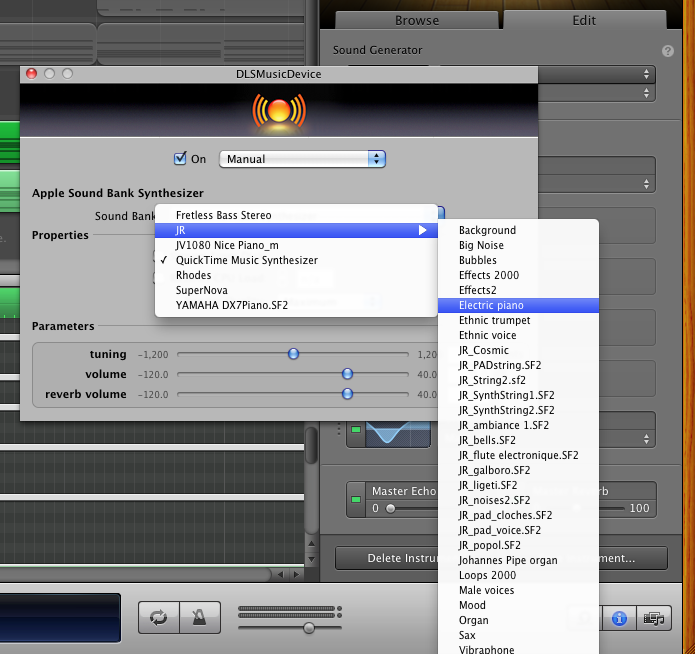The height and width of the screenshot is (654, 695).
Task: Choose Effects 2000 entry
Action: pyautogui.click(x=518, y=275)
